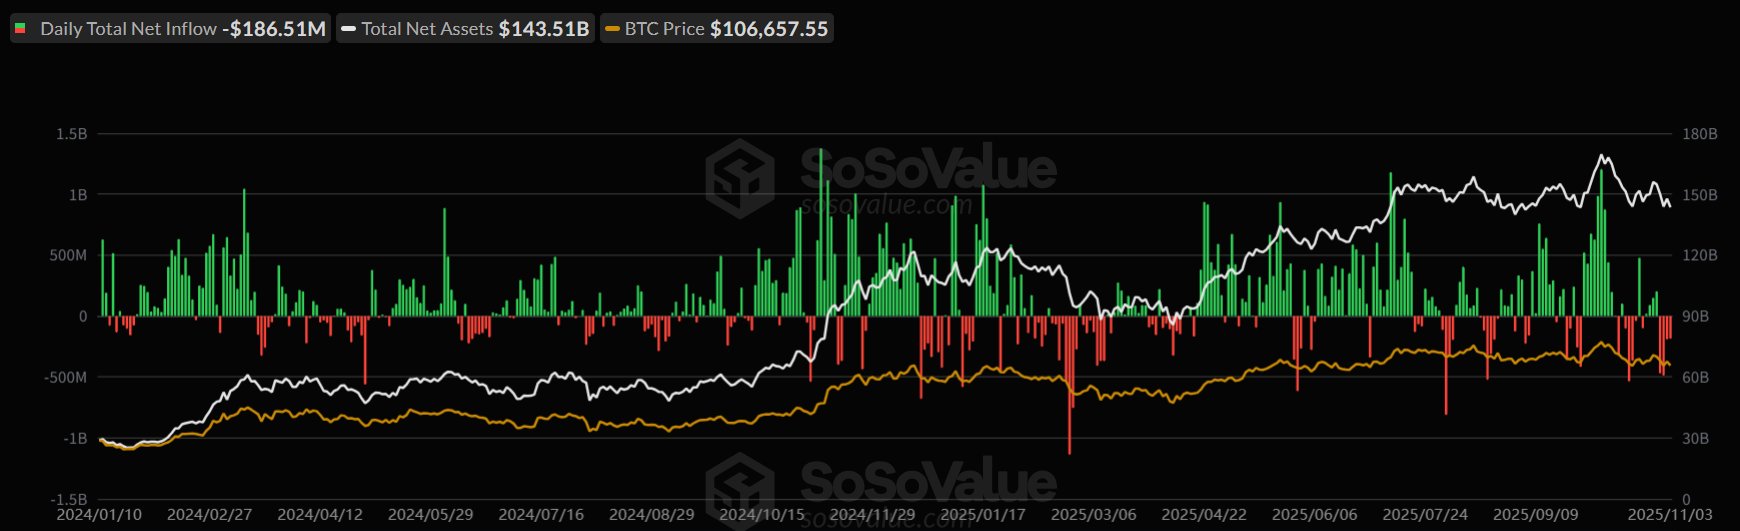Click the tallest green inflow bar near 2024/11
Viewport: 1740px width, 531px height.
(821, 232)
